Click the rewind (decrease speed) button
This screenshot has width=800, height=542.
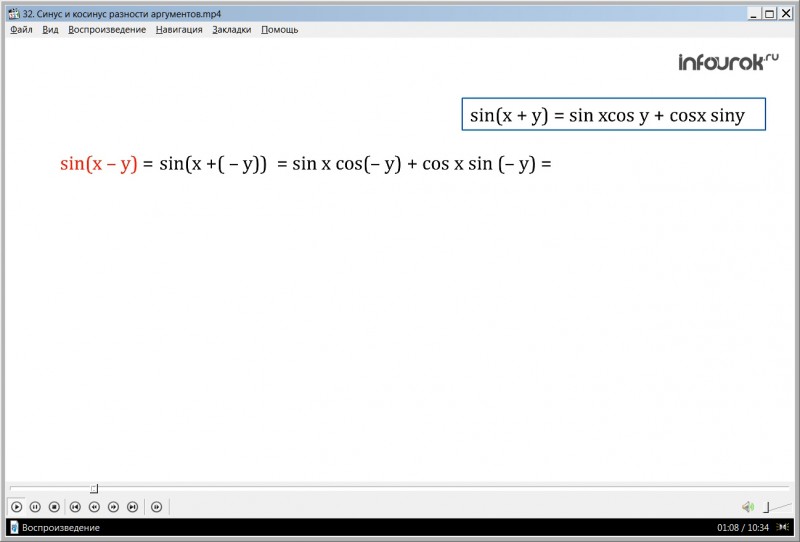[x=94, y=507]
